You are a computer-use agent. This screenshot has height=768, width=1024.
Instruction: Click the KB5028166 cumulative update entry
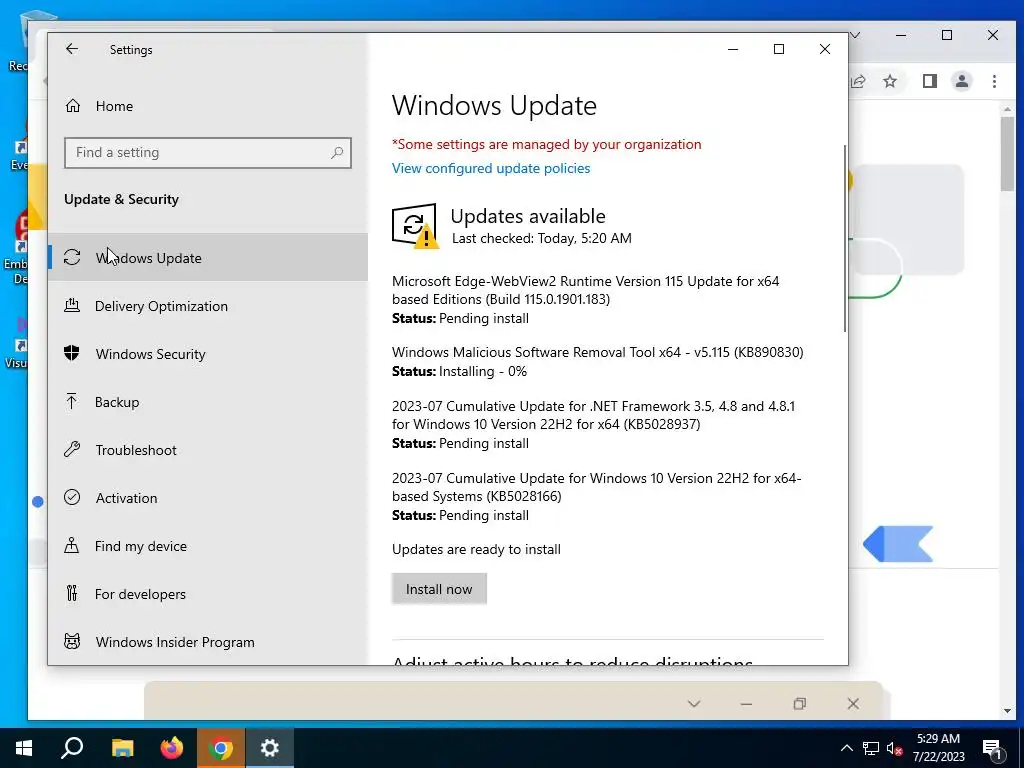tap(596, 496)
